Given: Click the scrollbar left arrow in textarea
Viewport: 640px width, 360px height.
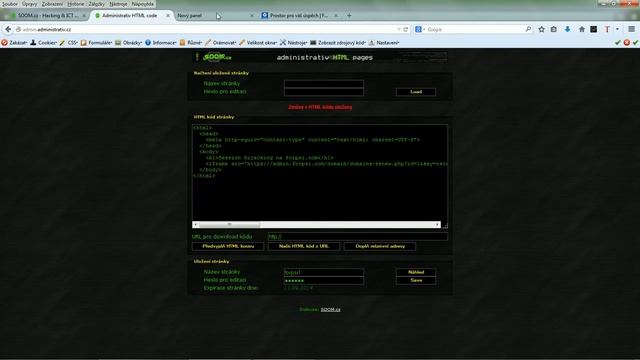Looking at the screenshot, I should 196,224.
